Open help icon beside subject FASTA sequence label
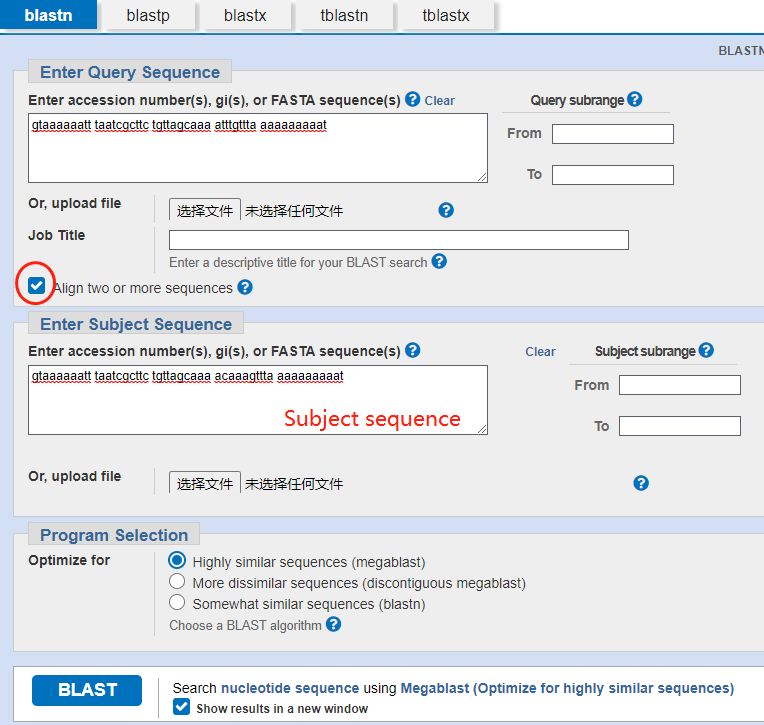764x725 pixels. [412, 350]
